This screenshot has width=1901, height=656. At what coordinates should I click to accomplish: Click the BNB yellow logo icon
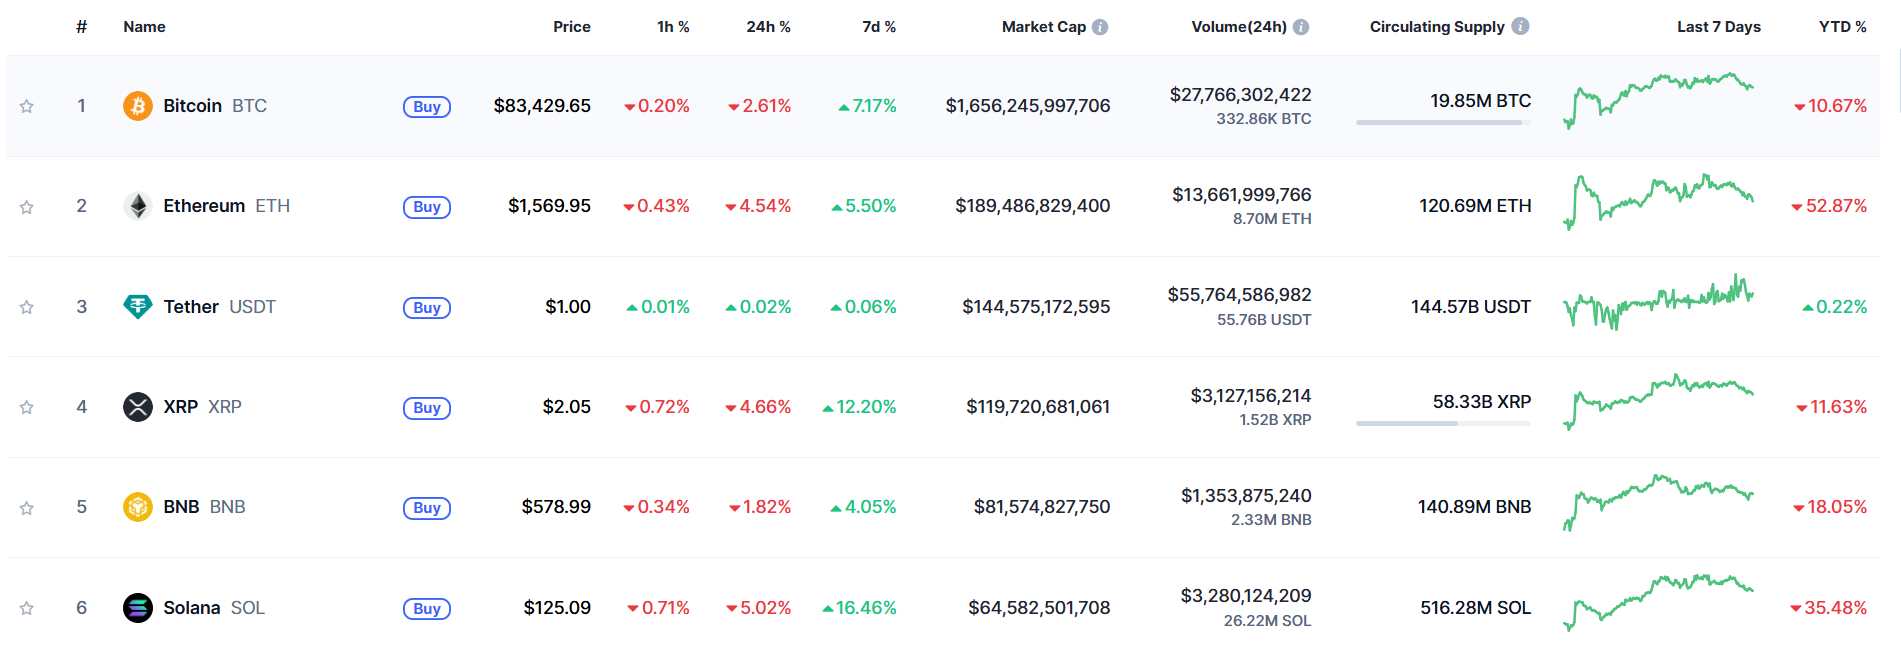(138, 507)
